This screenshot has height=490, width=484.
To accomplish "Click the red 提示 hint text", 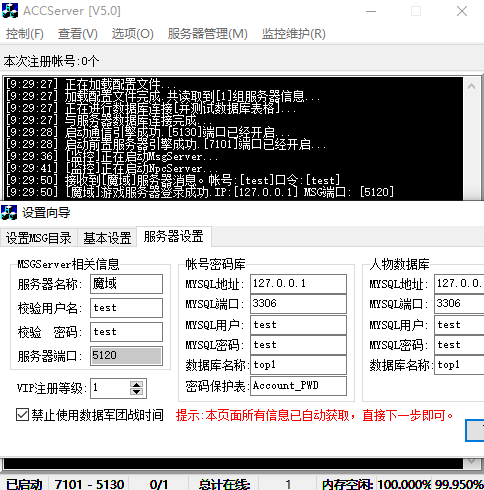I will 315,415.
